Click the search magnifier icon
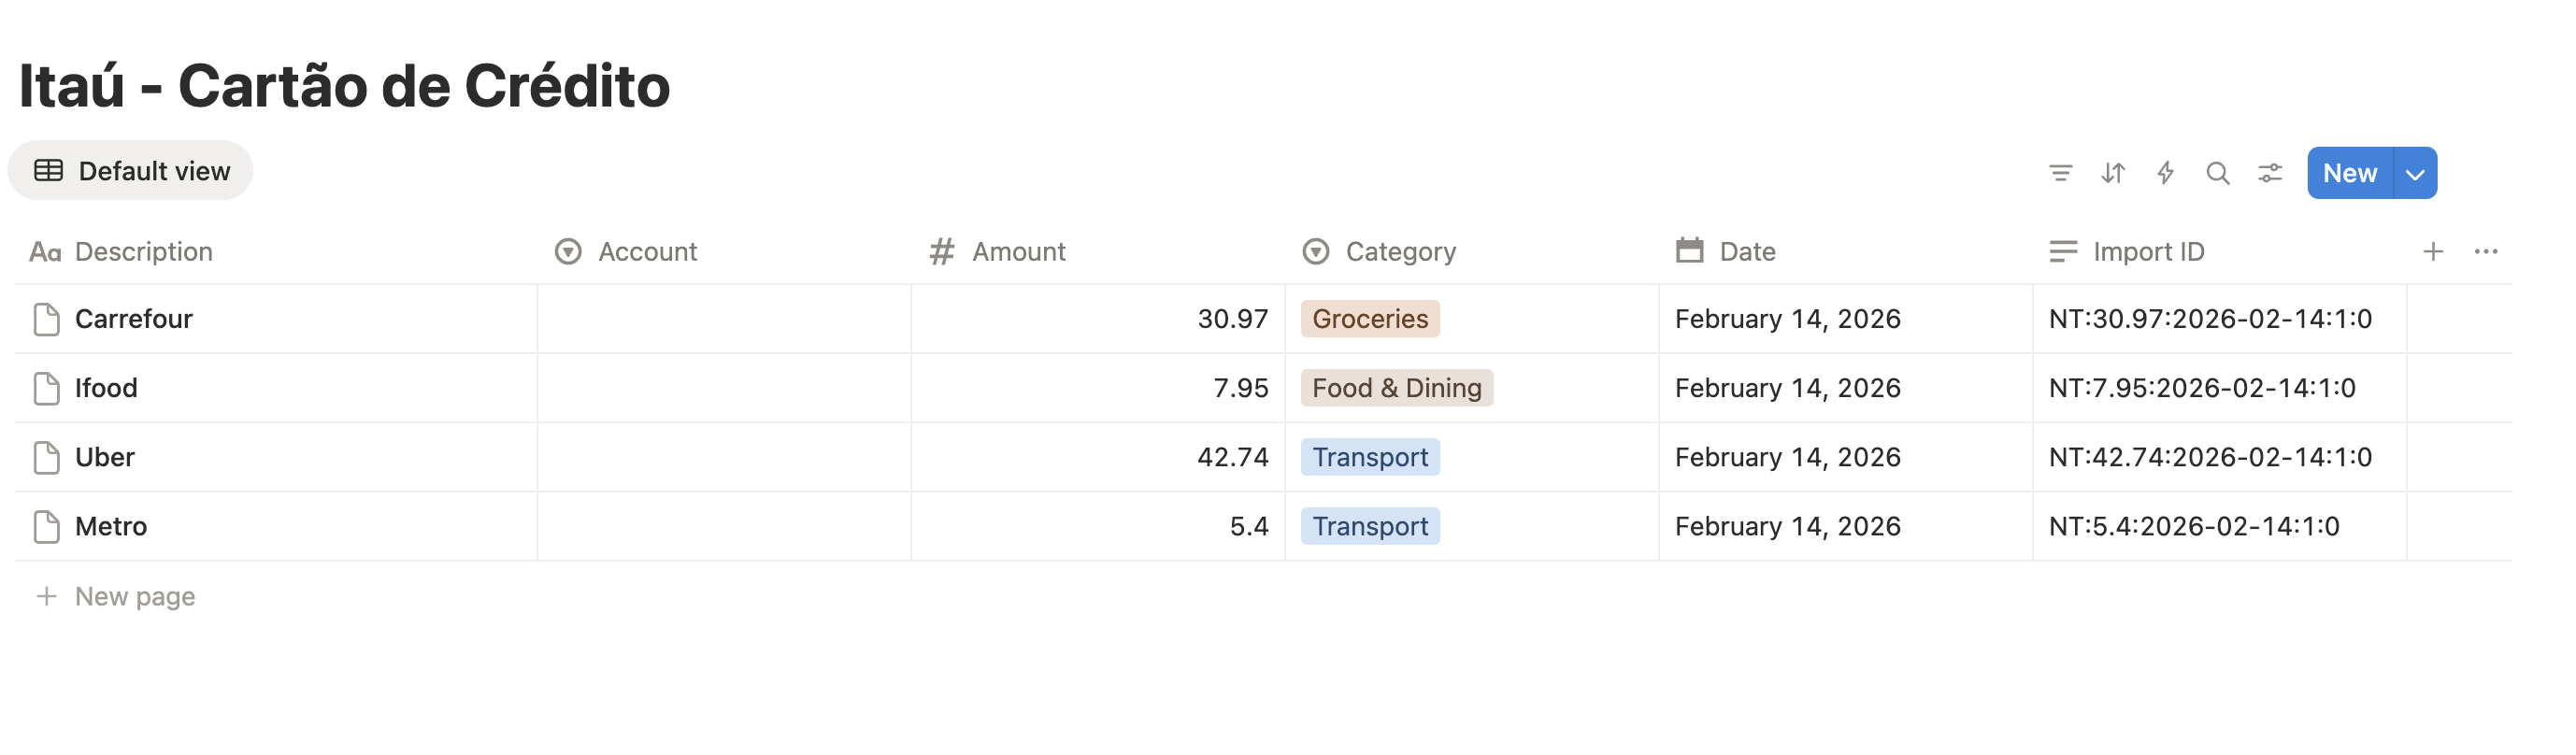Screen dimensions: 2576x755 [x=2217, y=173]
